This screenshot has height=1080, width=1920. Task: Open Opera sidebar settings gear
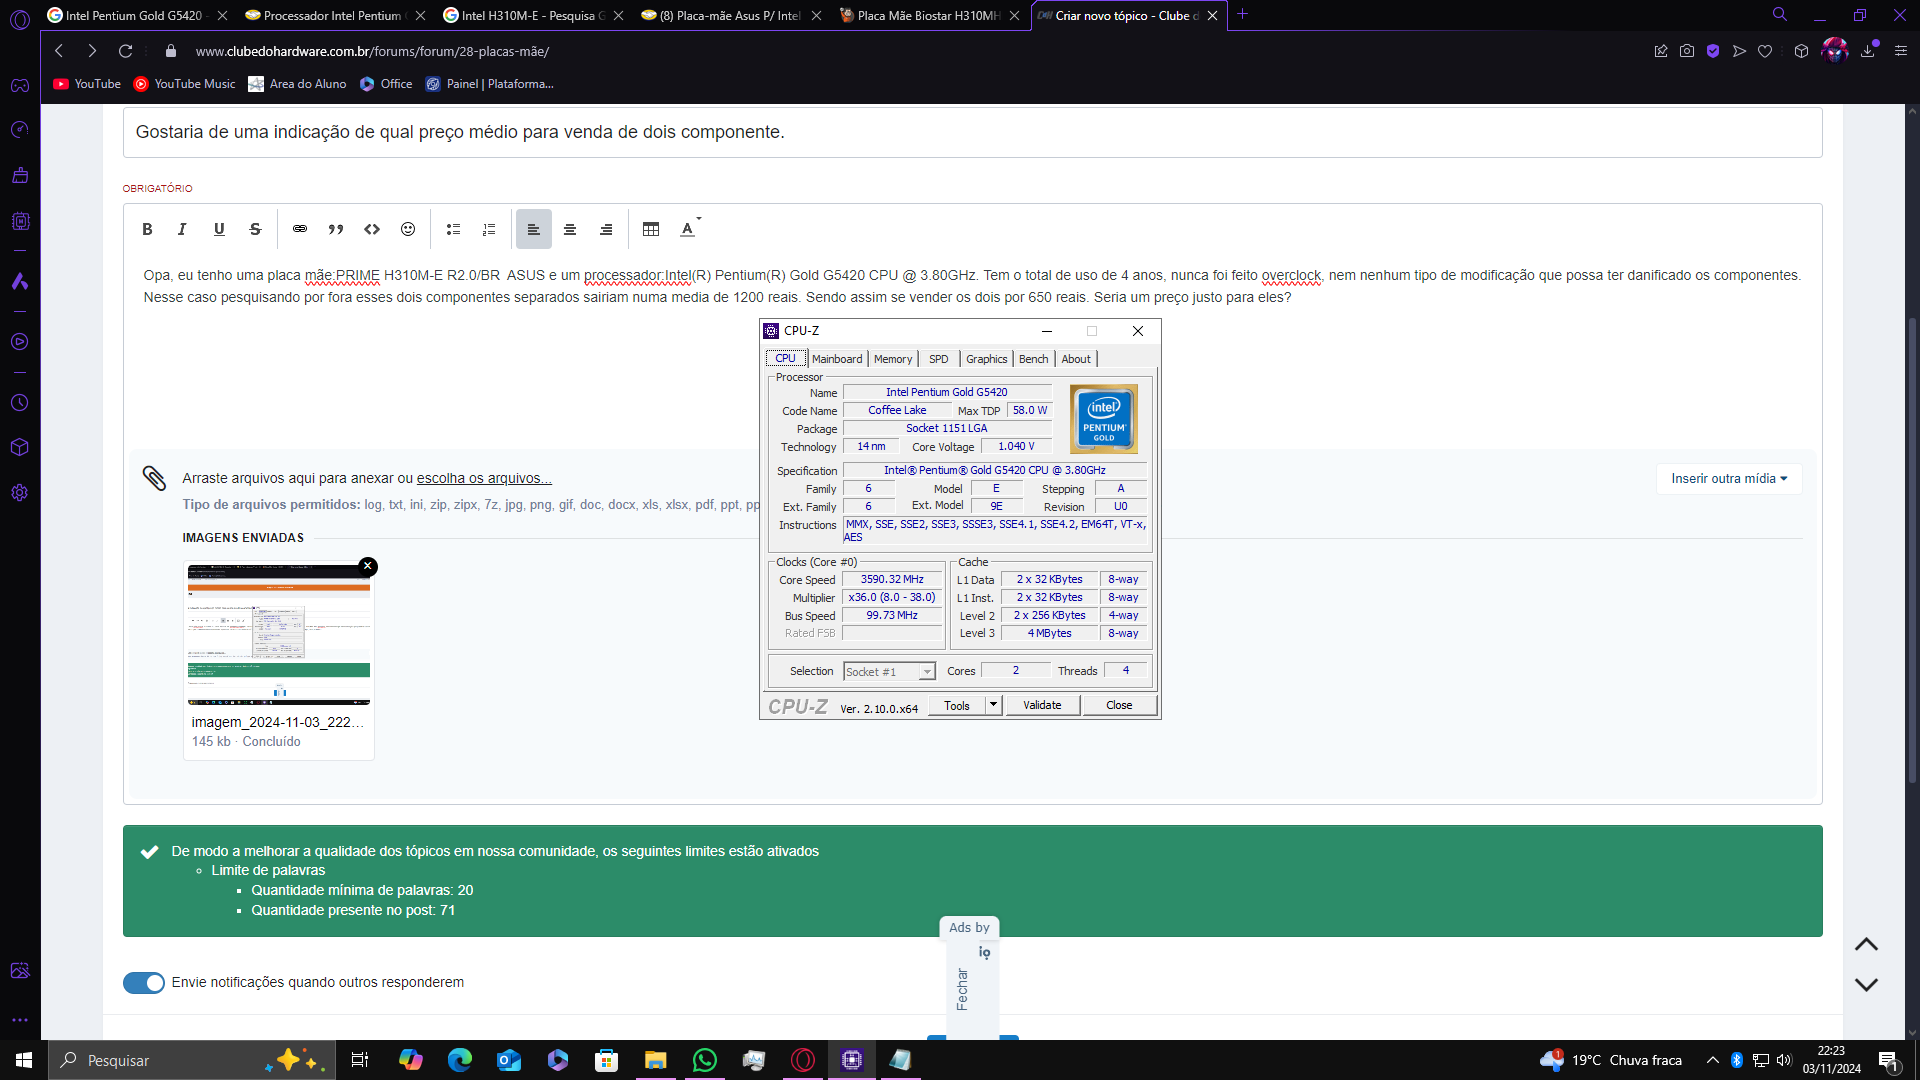point(20,493)
